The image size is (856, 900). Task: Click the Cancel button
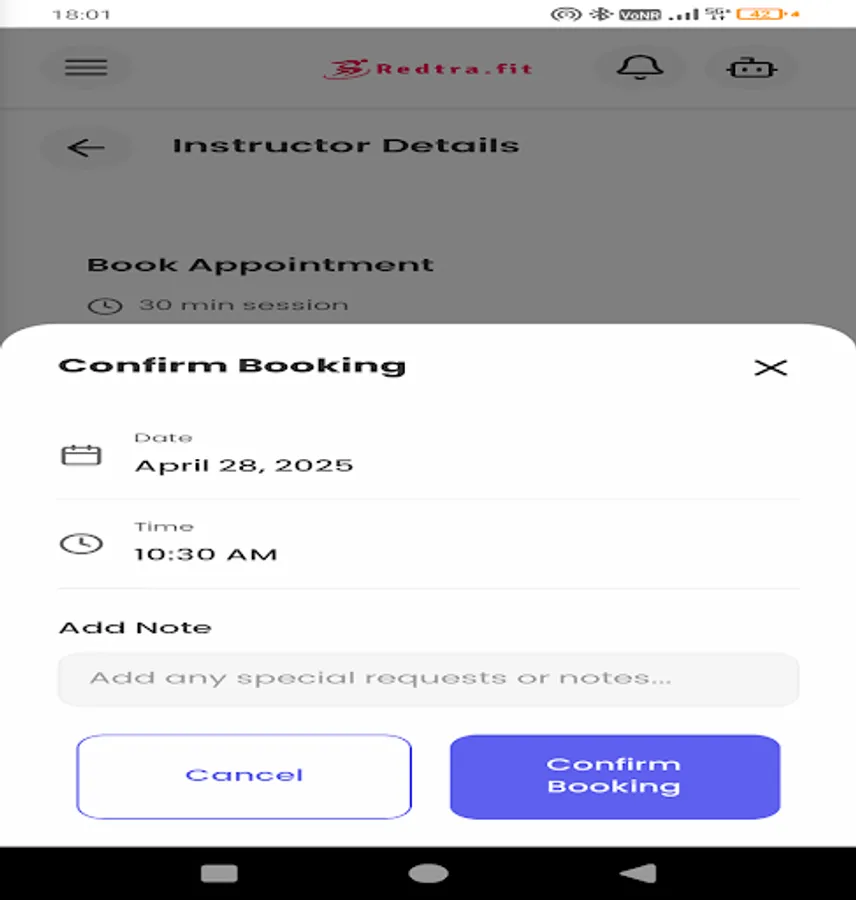coord(244,776)
